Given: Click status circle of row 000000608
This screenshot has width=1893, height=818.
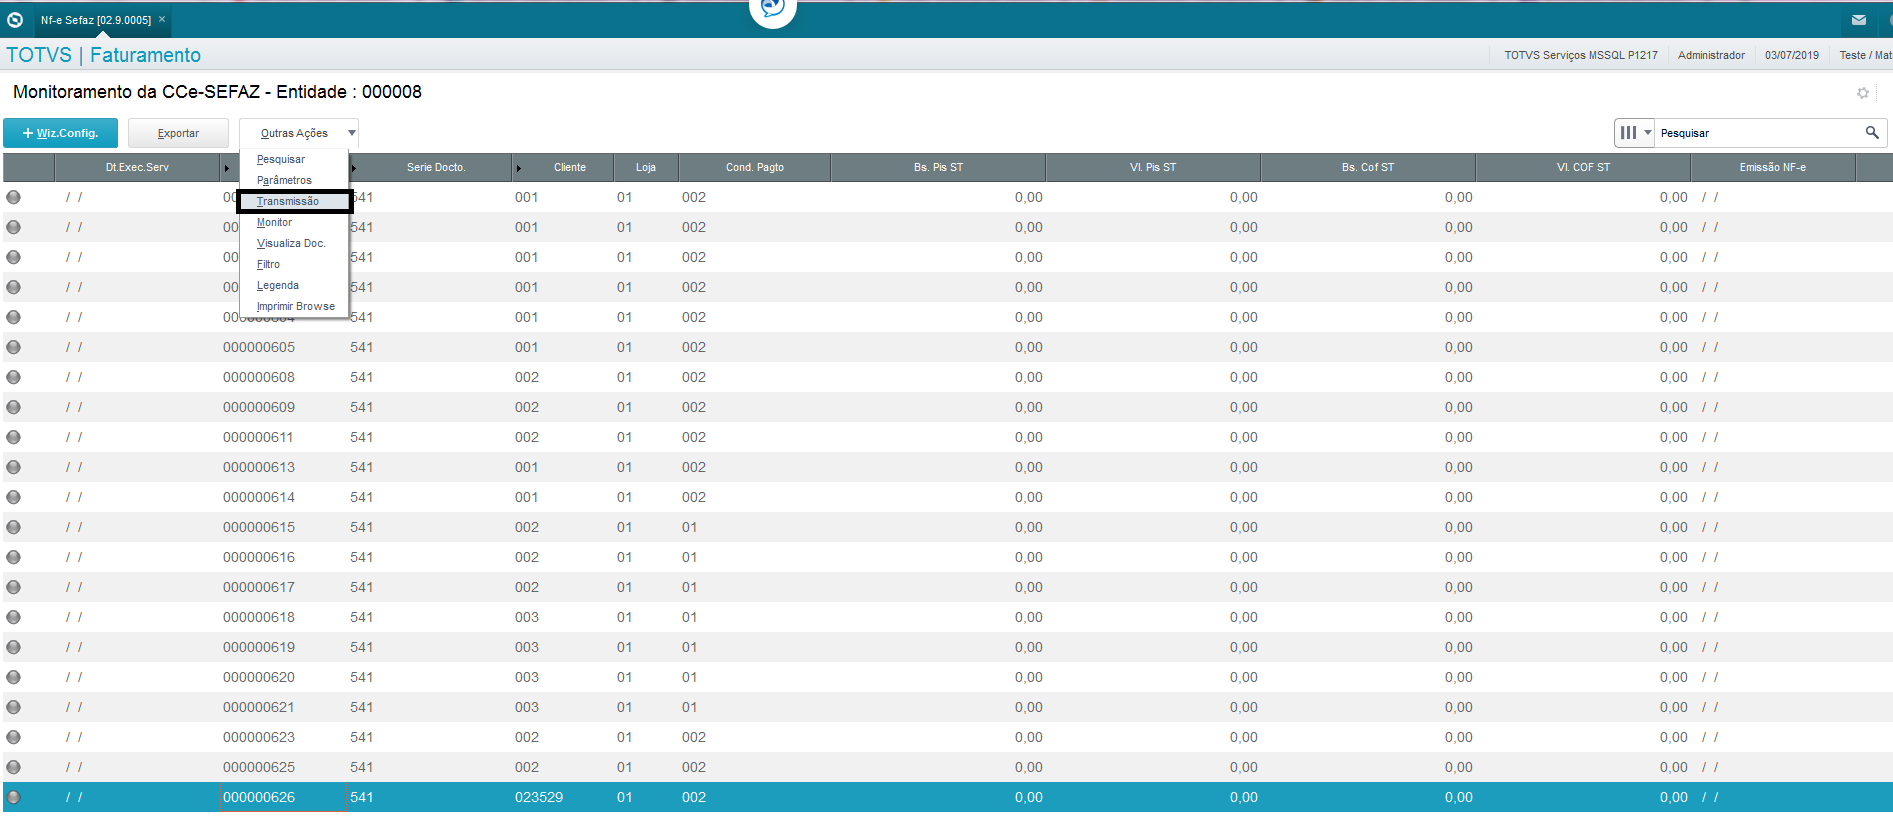Looking at the screenshot, I should (x=13, y=377).
